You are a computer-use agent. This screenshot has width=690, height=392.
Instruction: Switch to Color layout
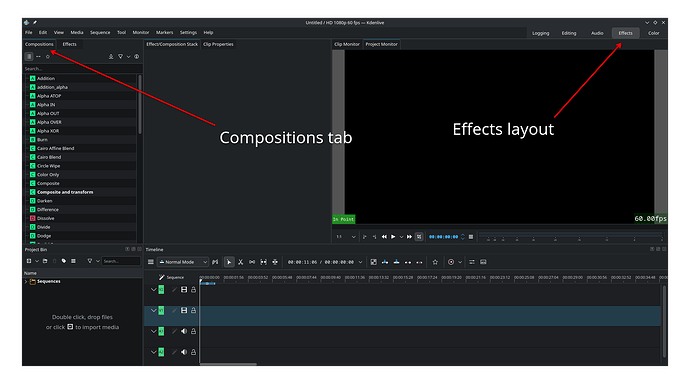(653, 33)
